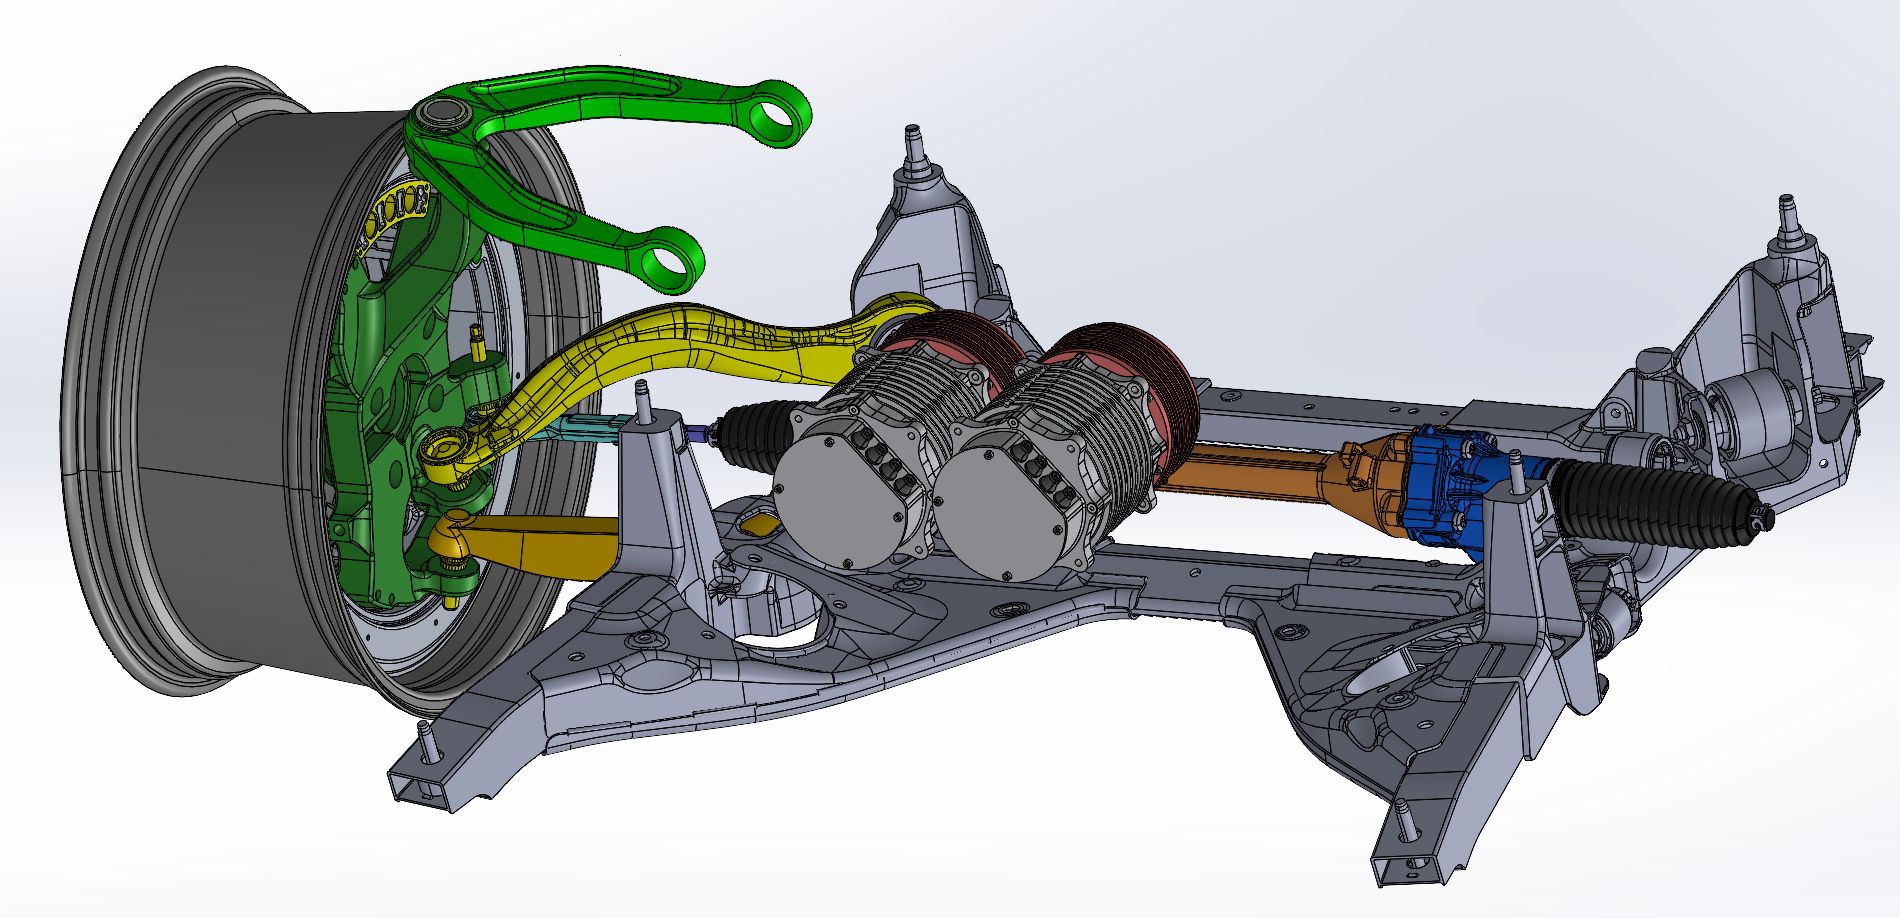This screenshot has height=918, width=1900.
Task: Select the large black rack boot near the blue housing
Action: tap(1655, 505)
